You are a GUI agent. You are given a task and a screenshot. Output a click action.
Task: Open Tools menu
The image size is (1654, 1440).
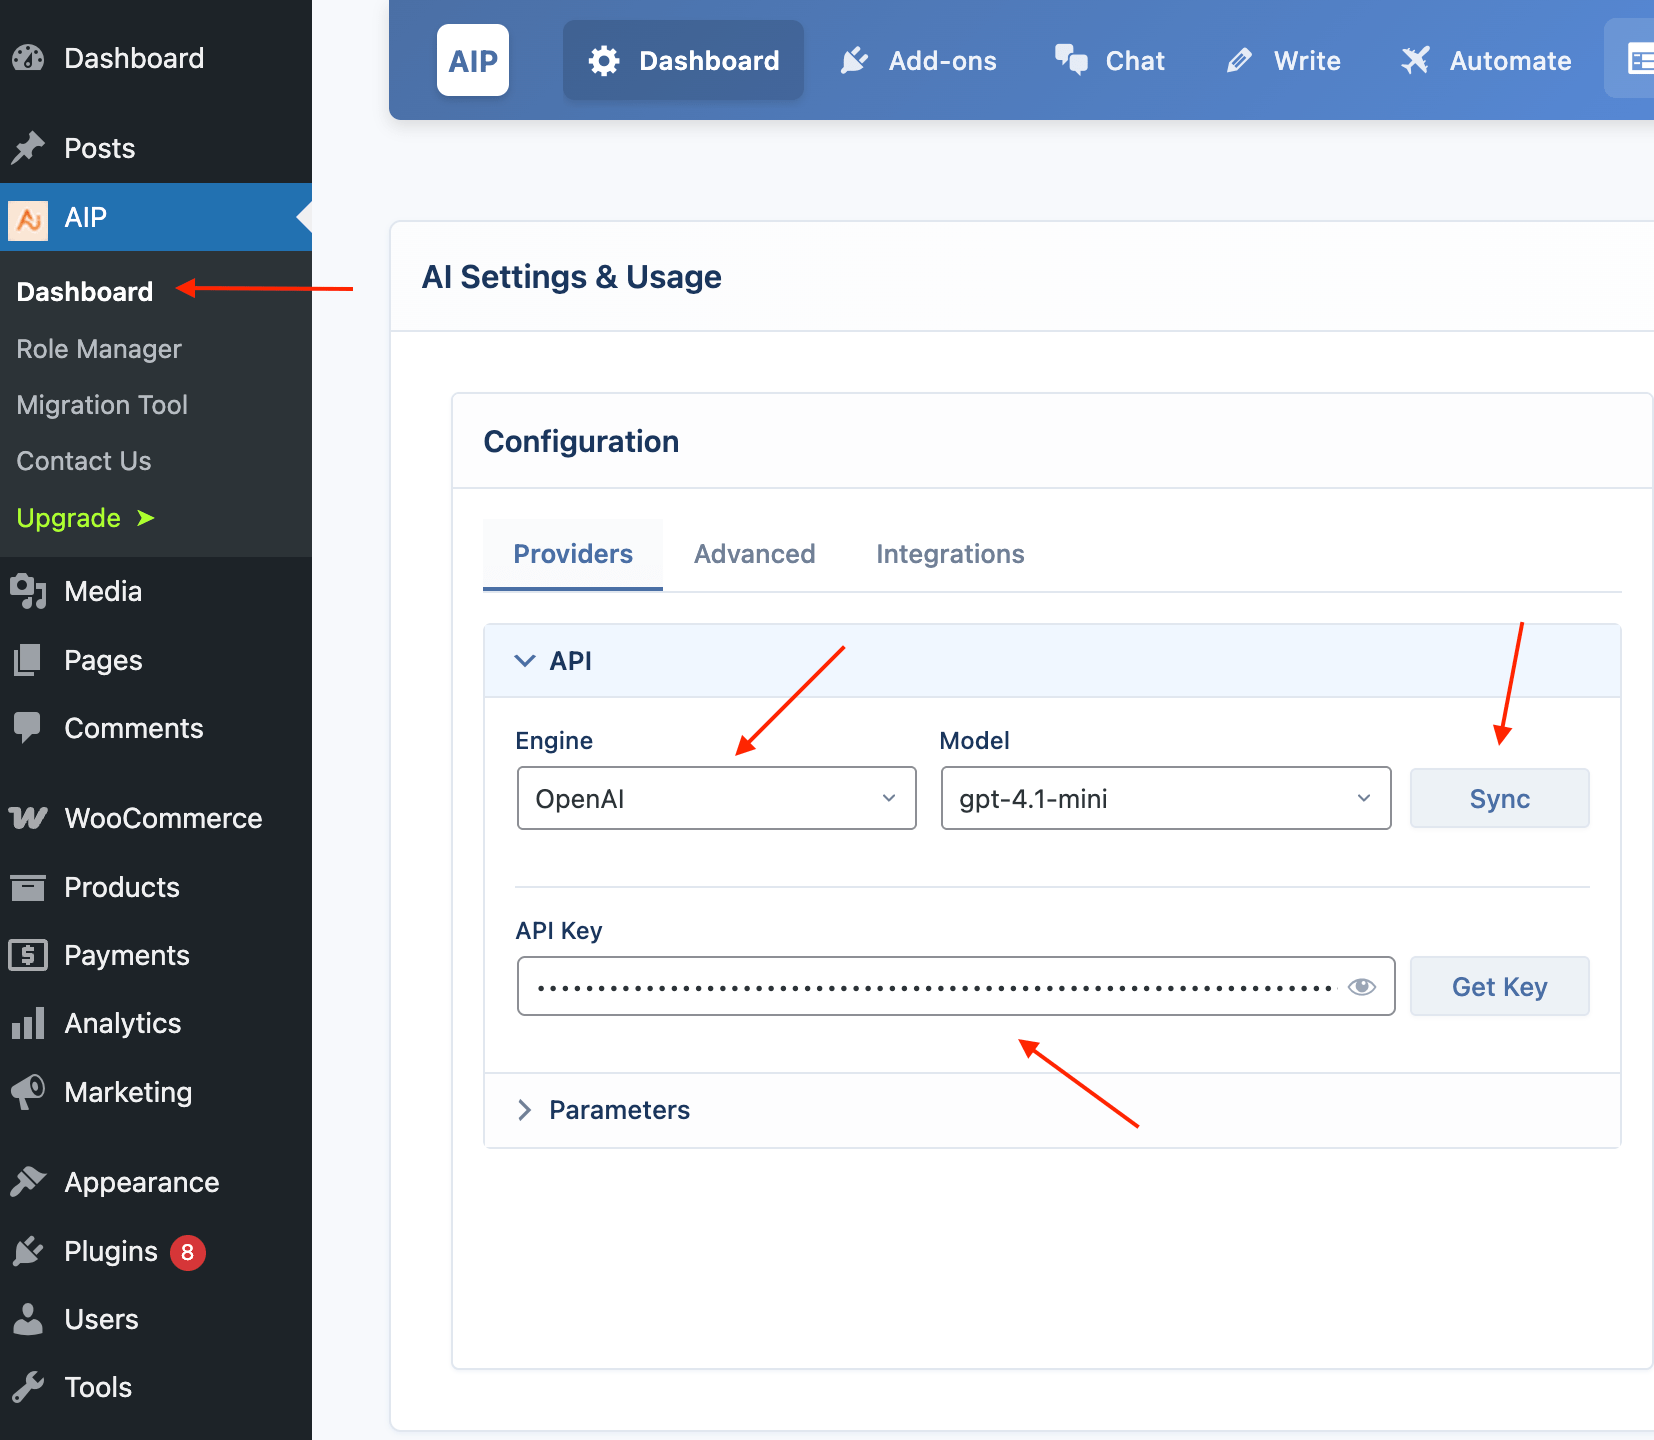point(156,1387)
